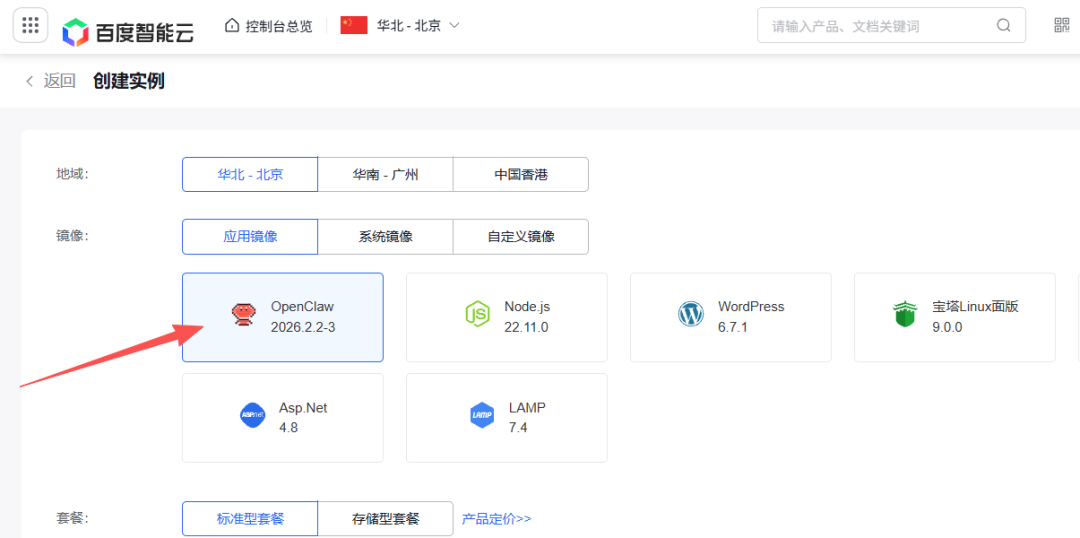Select the Asp.Net 4.8 image card

(282, 417)
